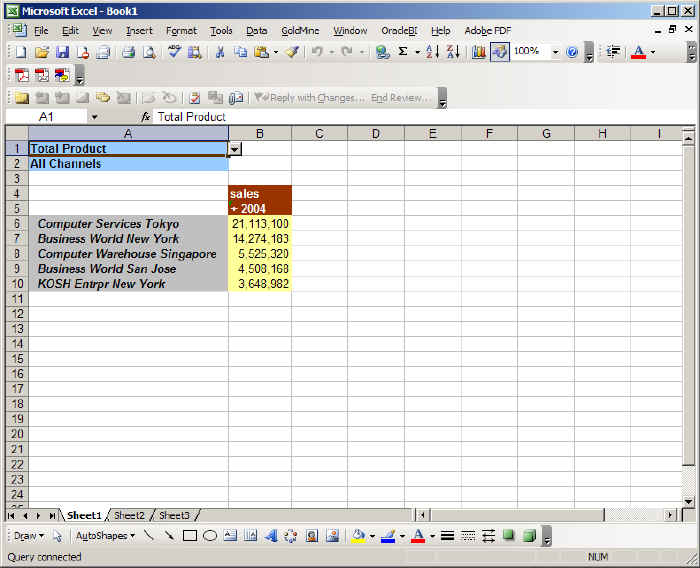Open the Name Box dropdown arrow

(x=94, y=117)
